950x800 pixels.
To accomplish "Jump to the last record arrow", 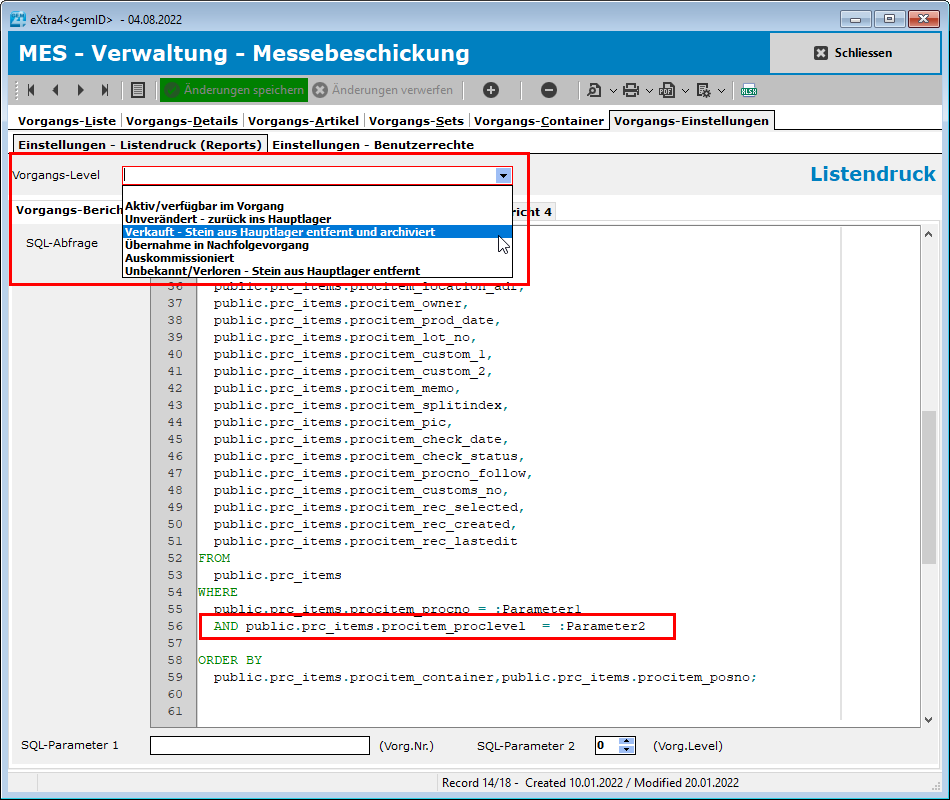I will (x=104, y=90).
